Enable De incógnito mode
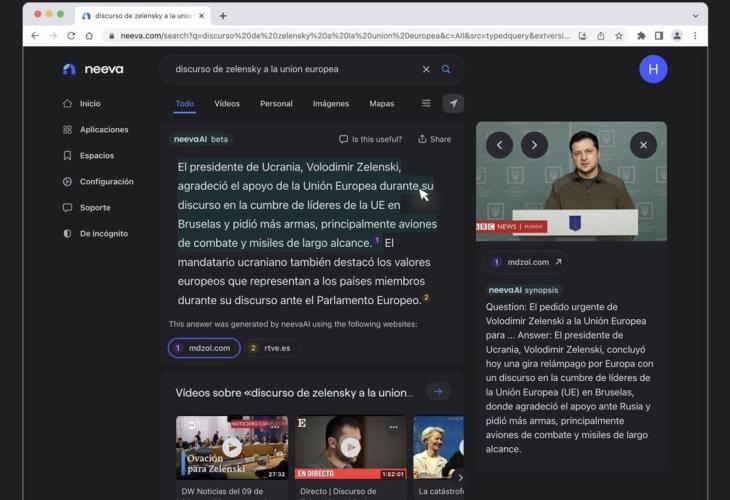Screen dimensions: 730x500 tap(103, 234)
